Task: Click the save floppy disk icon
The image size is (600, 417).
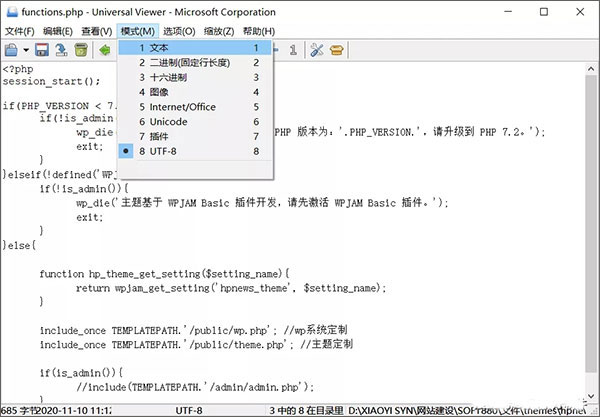Action: point(42,49)
